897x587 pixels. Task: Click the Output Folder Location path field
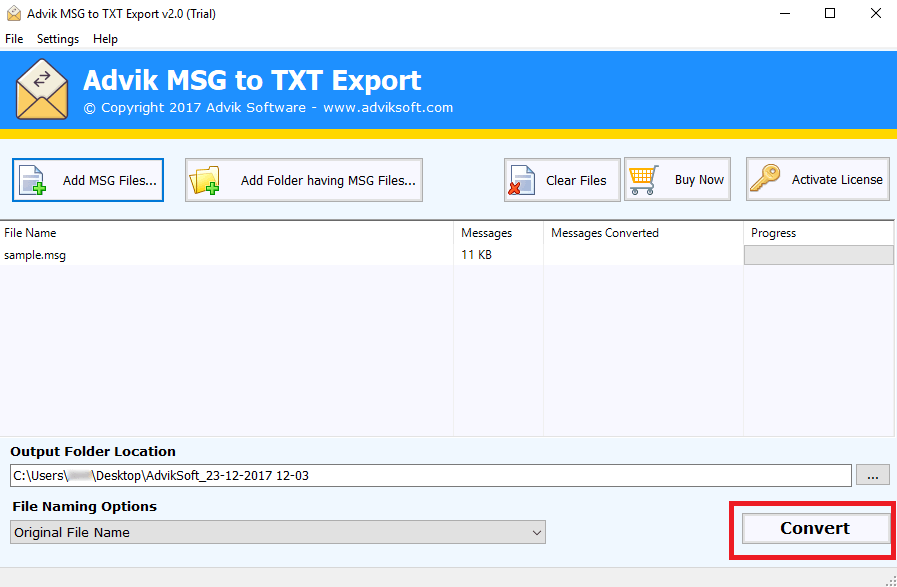coord(431,475)
